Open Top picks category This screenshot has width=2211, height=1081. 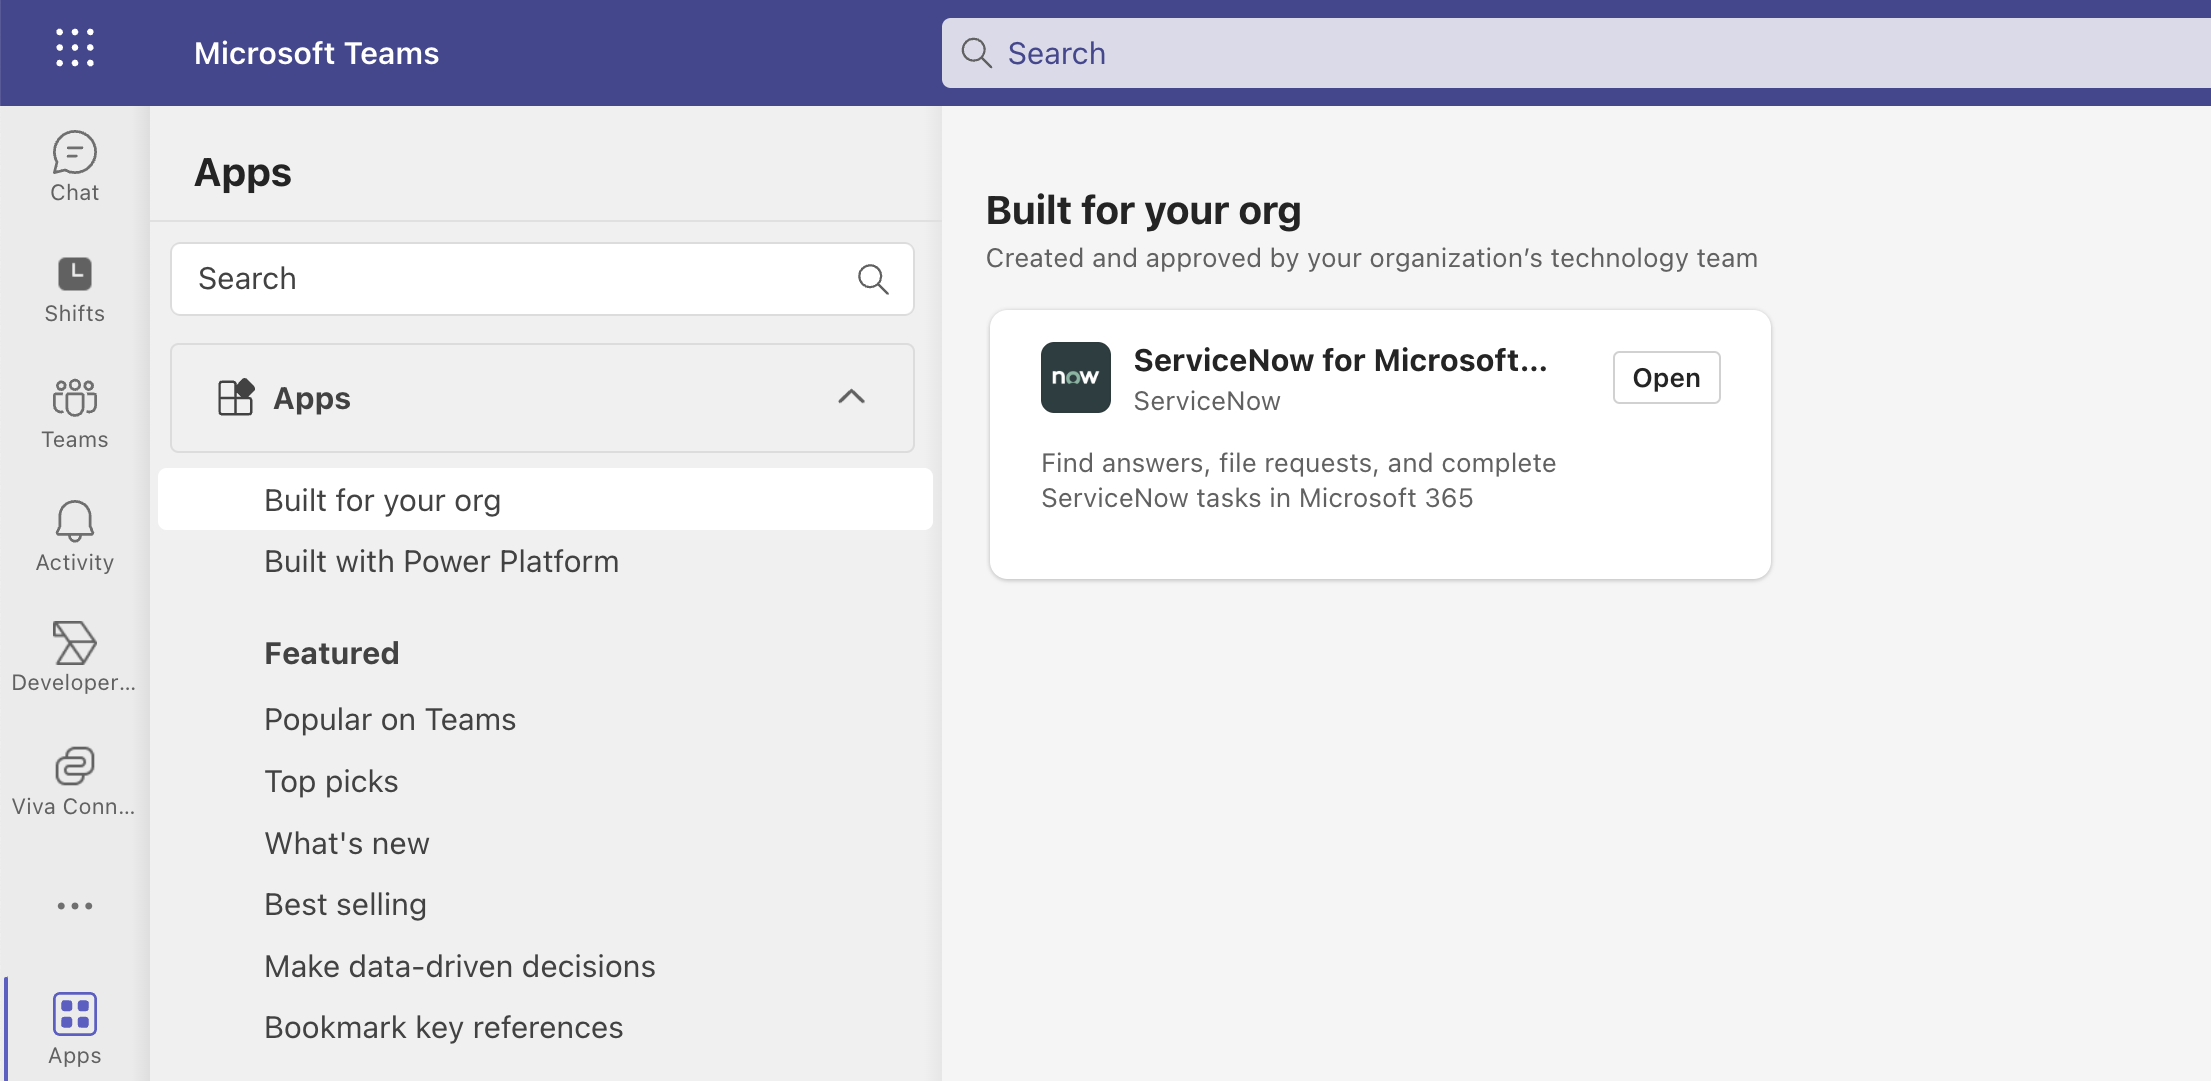coord(331,781)
